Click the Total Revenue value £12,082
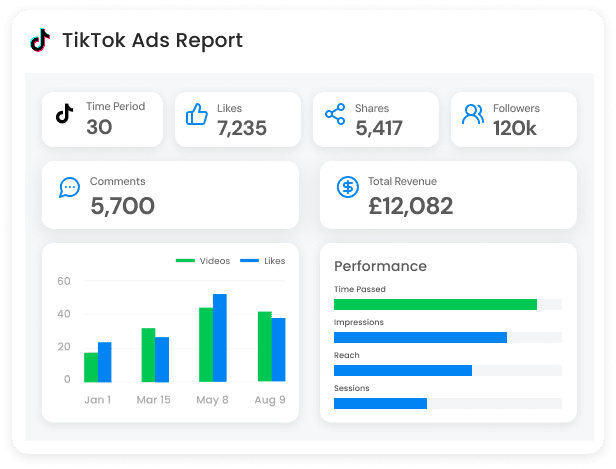This screenshot has width=616, height=469. [411, 206]
